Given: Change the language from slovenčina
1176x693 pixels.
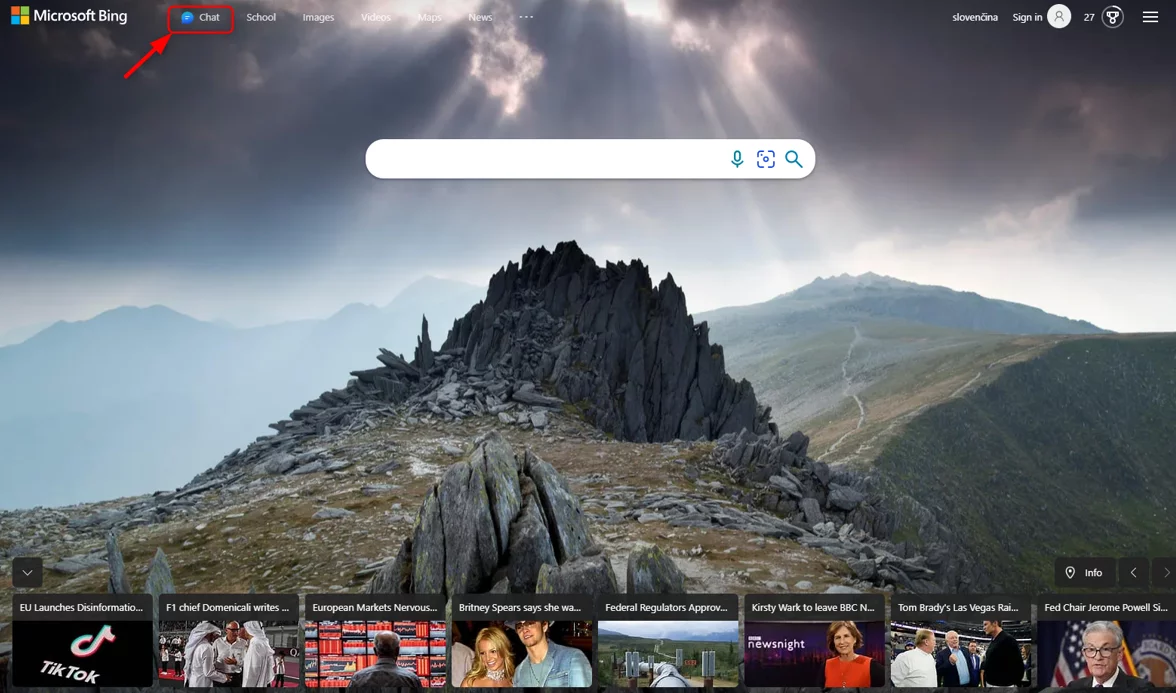Looking at the screenshot, I should (x=974, y=16).
